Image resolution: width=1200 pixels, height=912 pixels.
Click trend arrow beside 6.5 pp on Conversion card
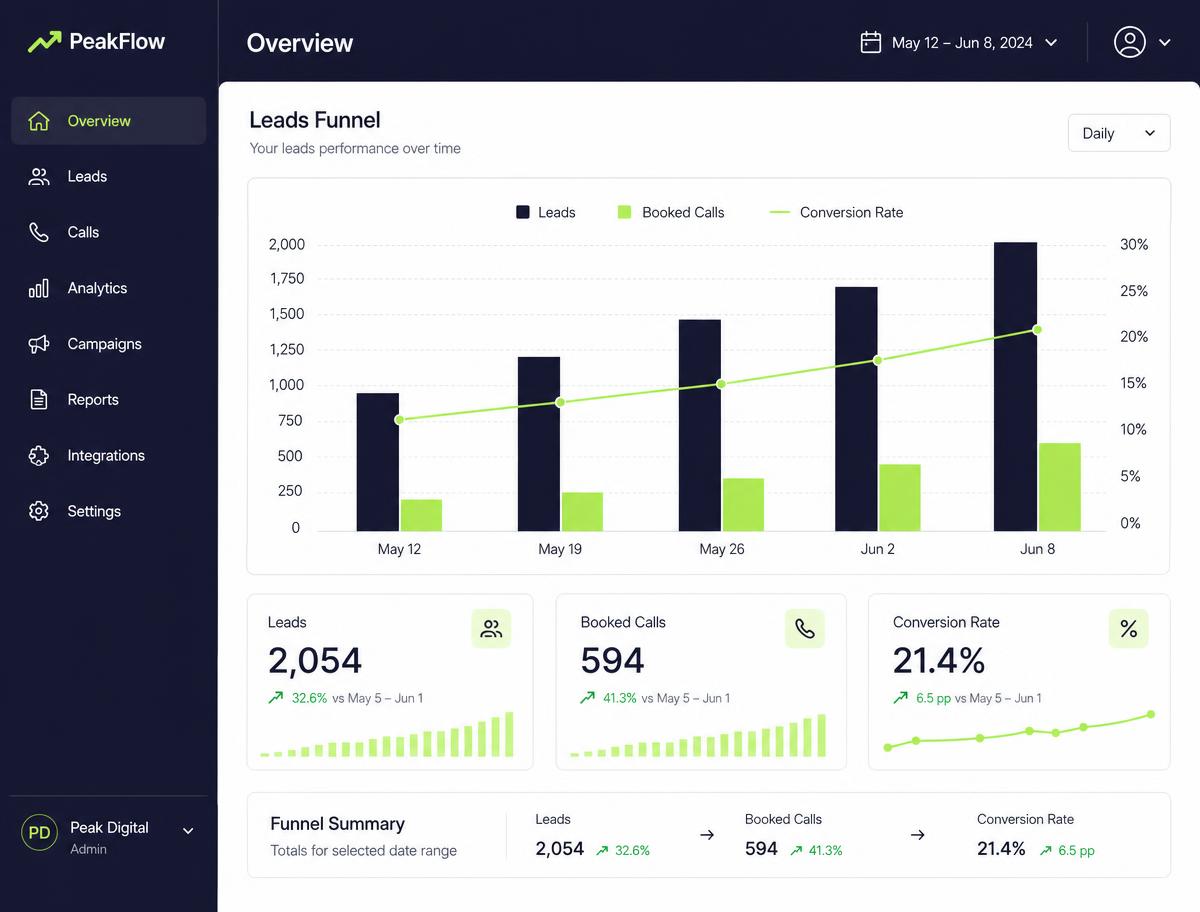(901, 698)
